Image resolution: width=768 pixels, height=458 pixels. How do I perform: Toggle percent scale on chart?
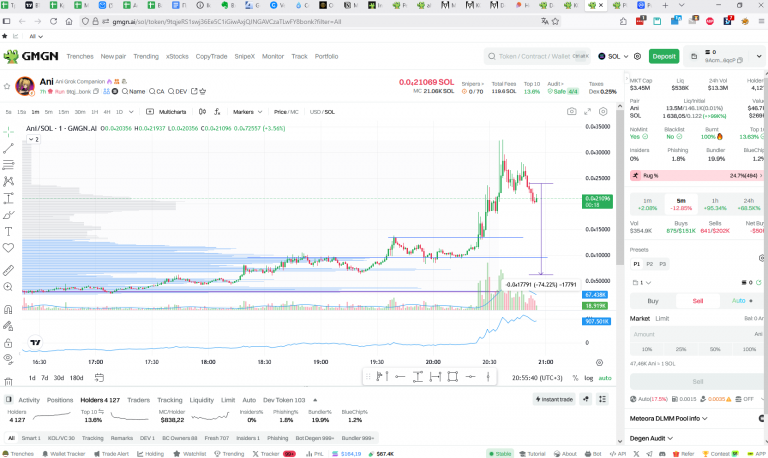[x=576, y=378]
